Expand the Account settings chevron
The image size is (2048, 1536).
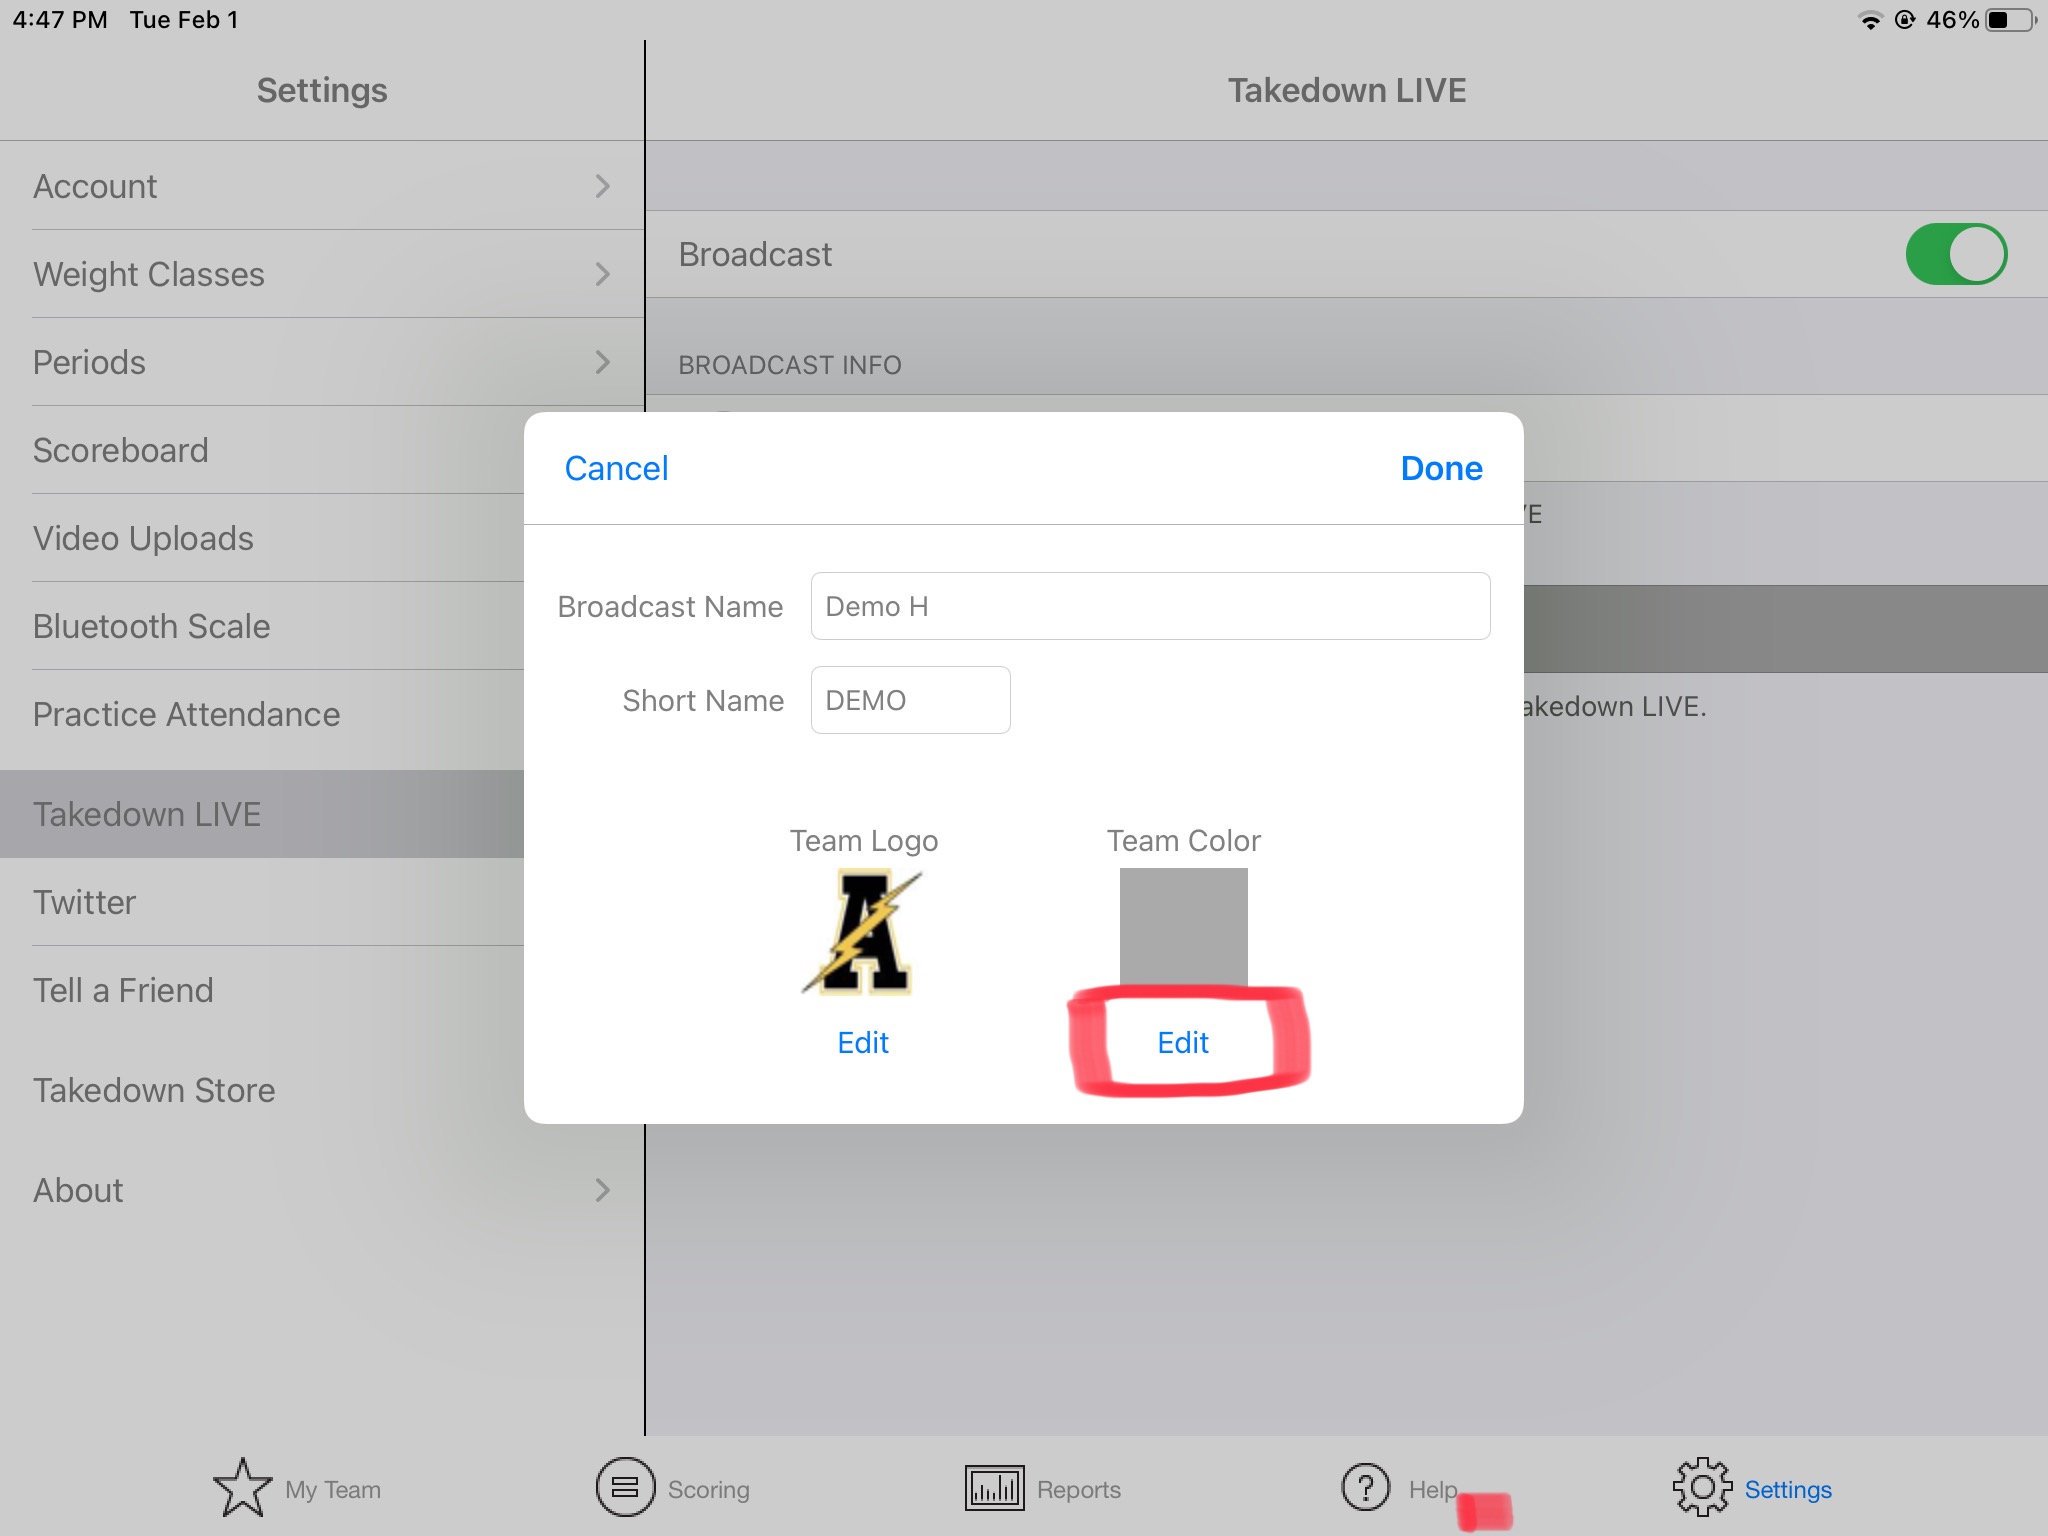tap(602, 186)
